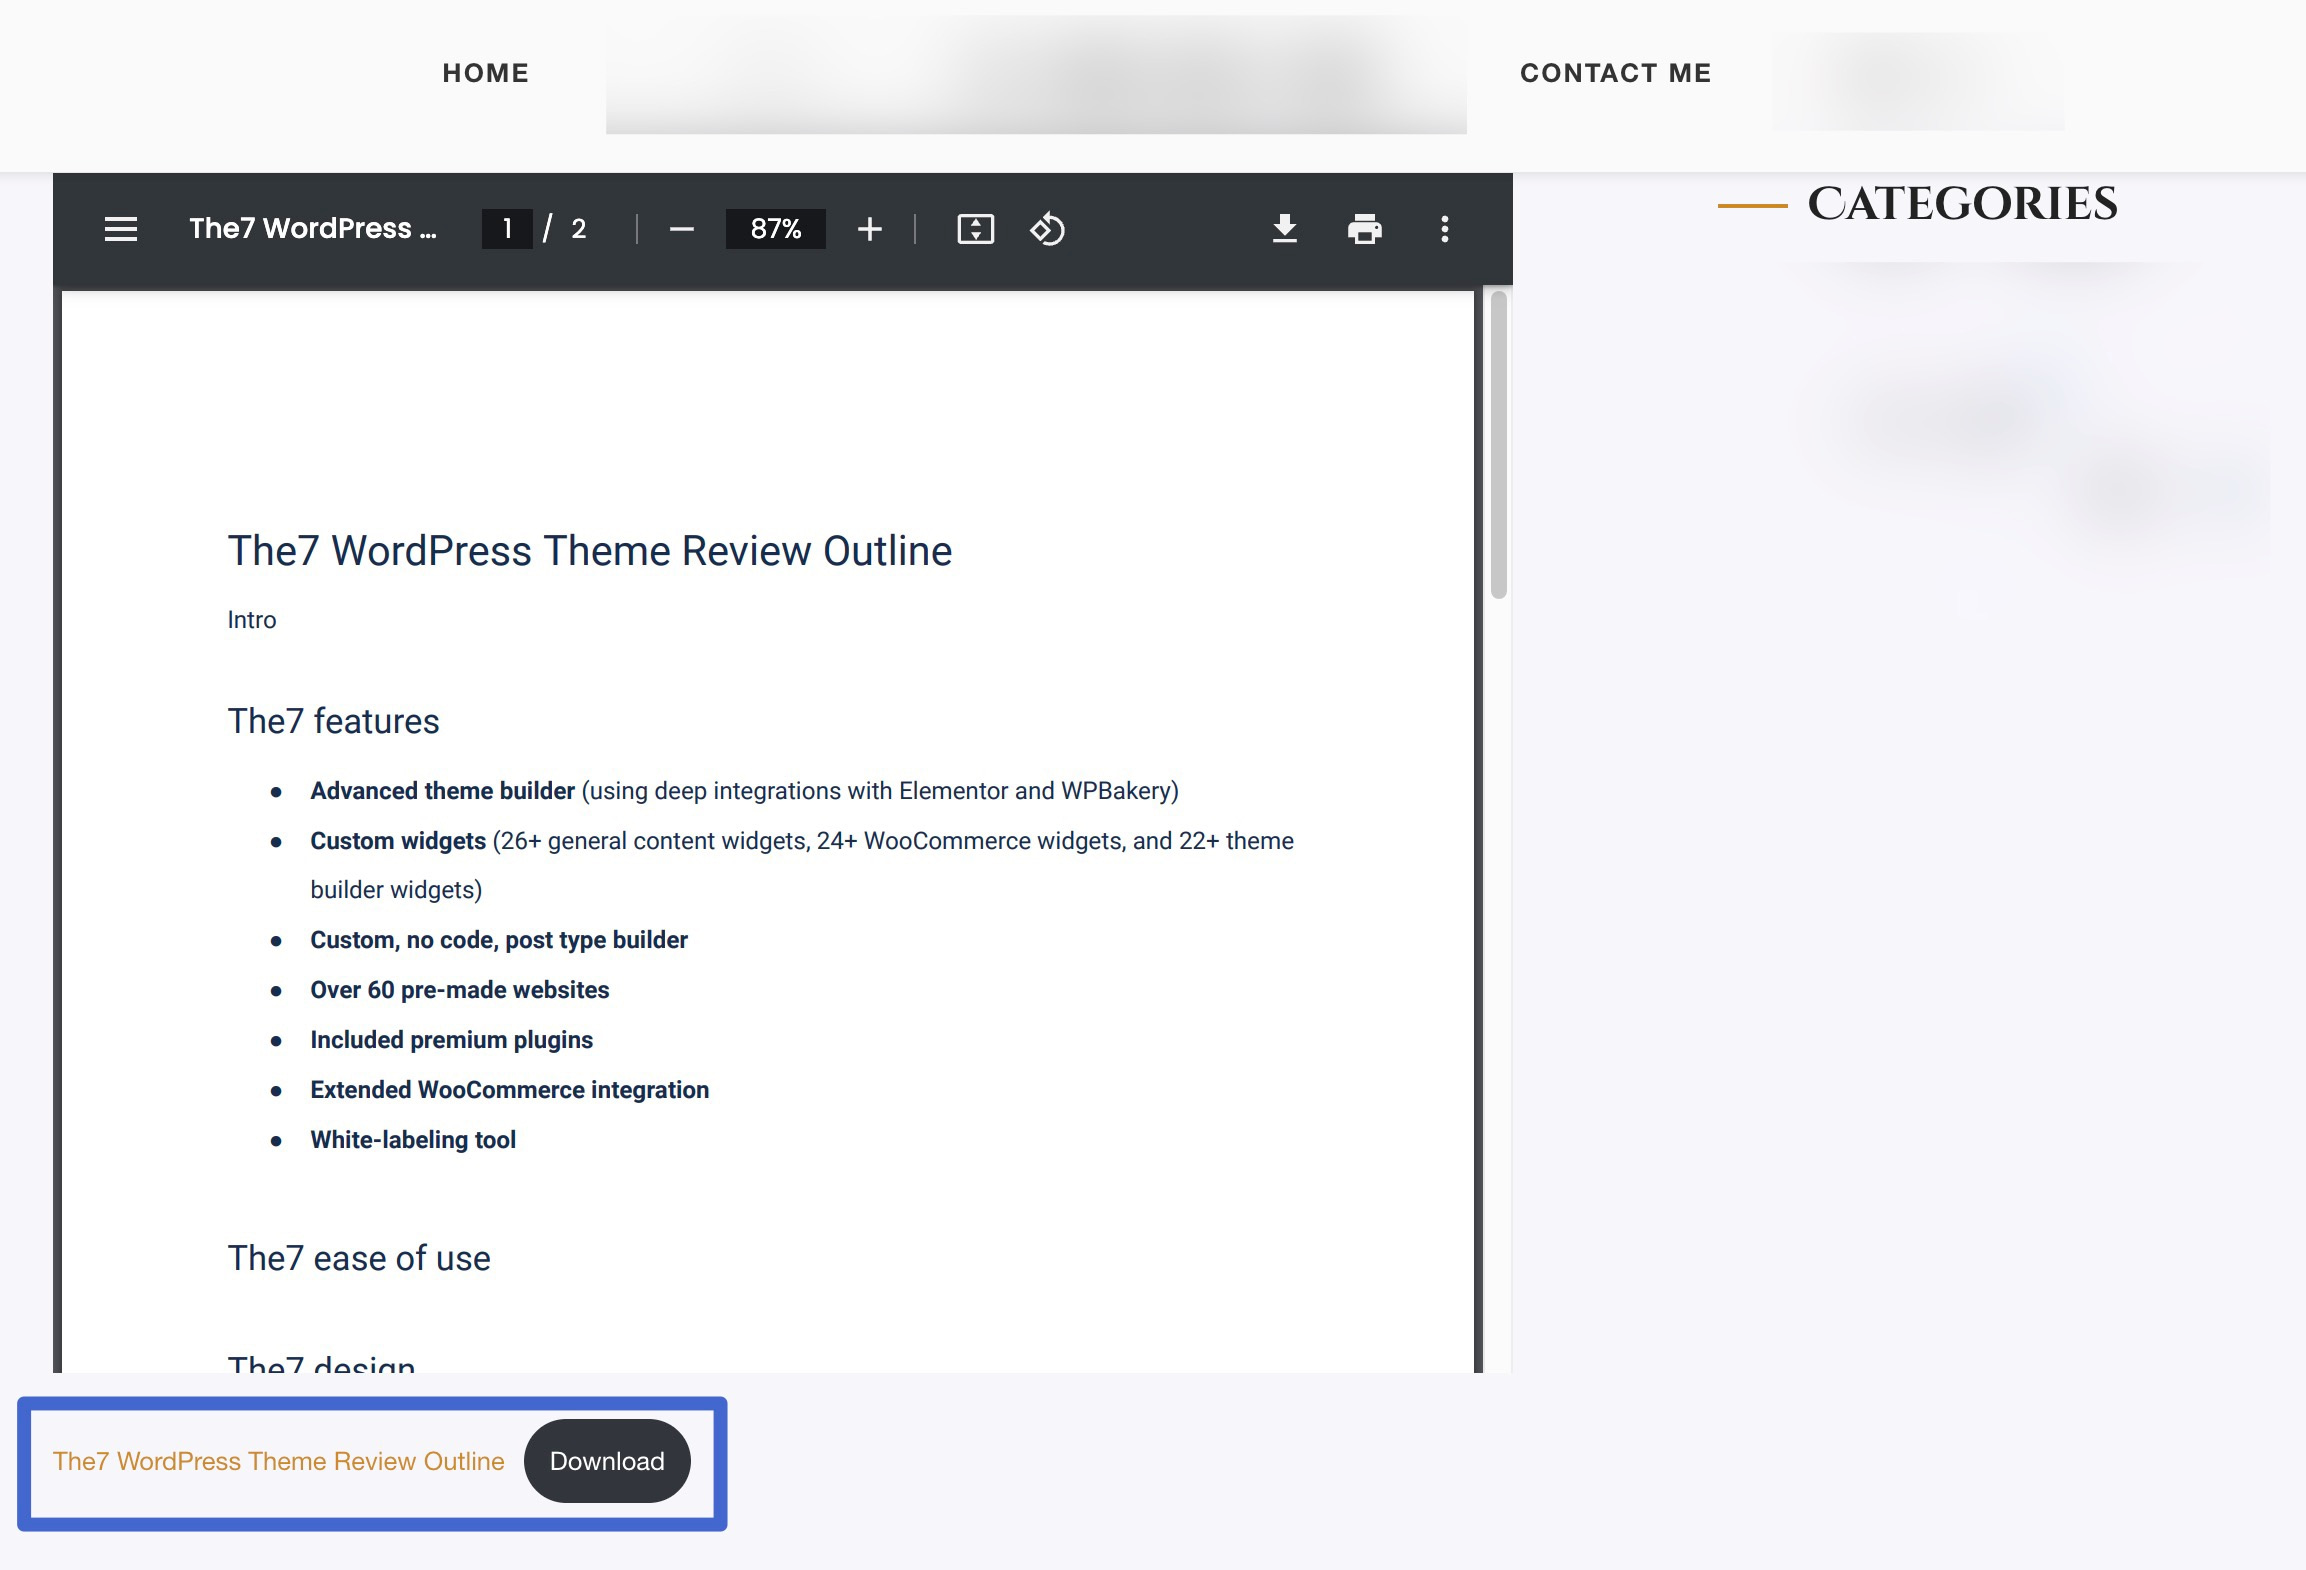Open the PDF thumbnail sidebar menu
Image resolution: width=2306 pixels, height=1570 pixels.
120,228
